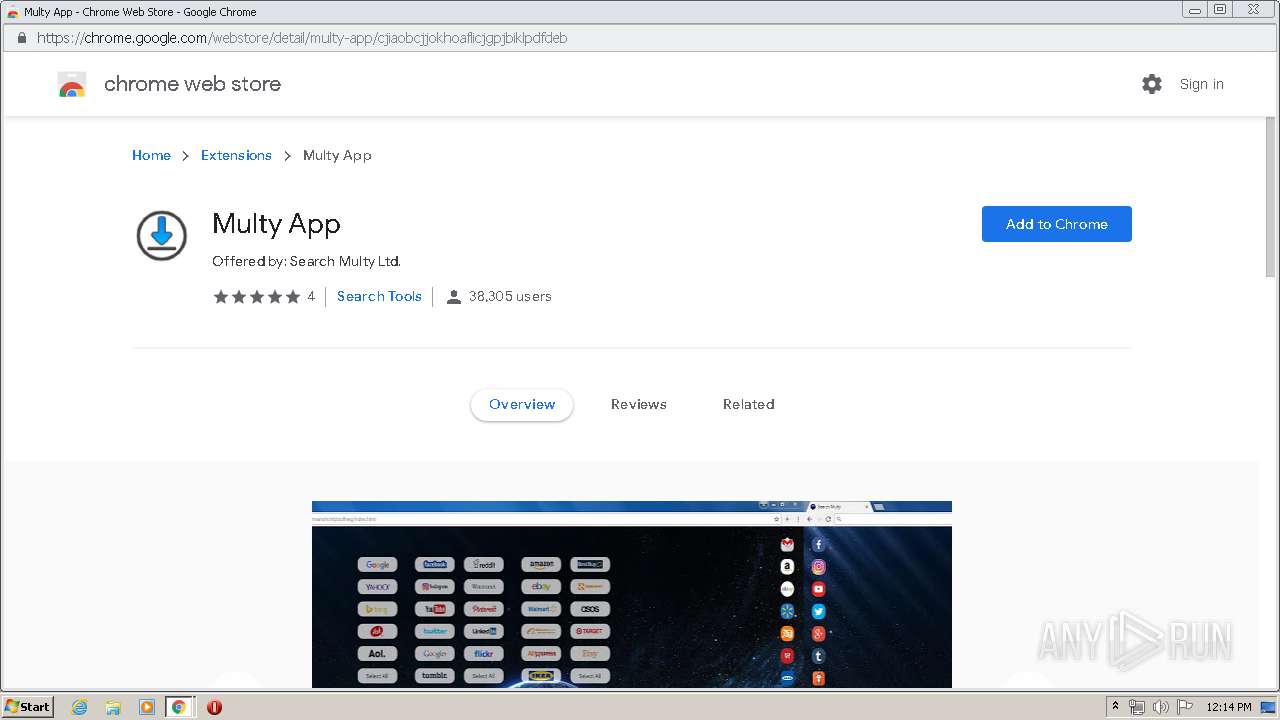Open the Extensions breadcrumb link
This screenshot has height=720, width=1280.
point(236,155)
